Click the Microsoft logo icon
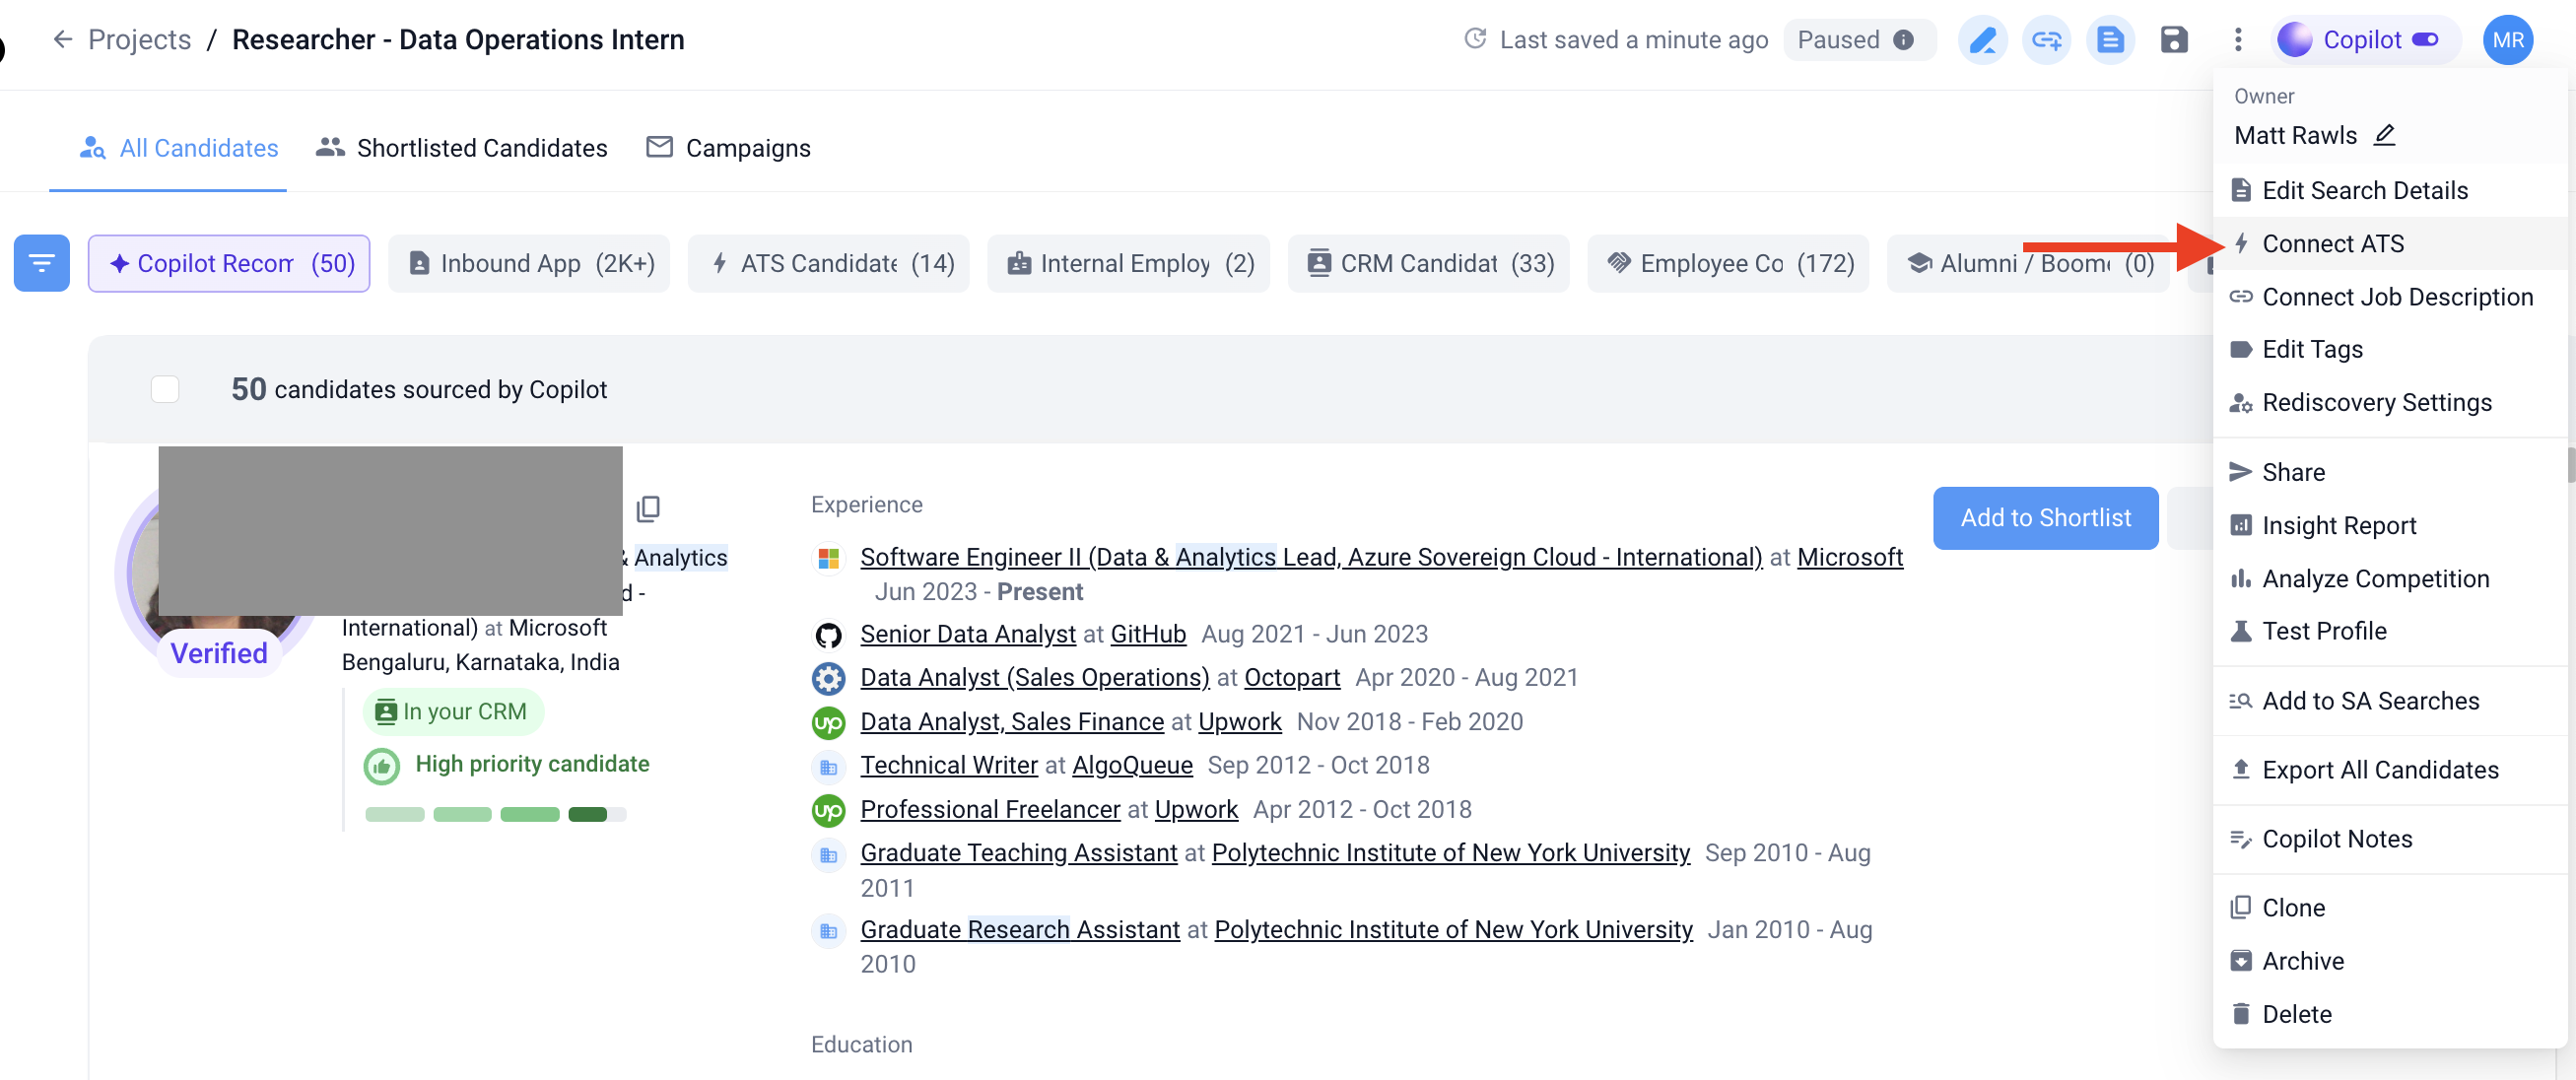Viewport: 2576px width, 1080px height. click(828, 558)
